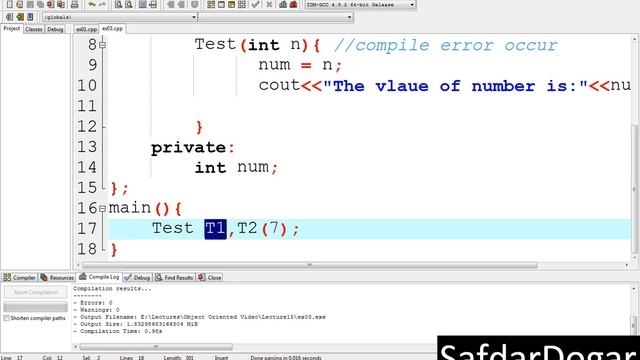Image resolution: width=640 pixels, height=360 pixels.
Task: Switch to the Classes sidebar tab
Action: (33, 29)
